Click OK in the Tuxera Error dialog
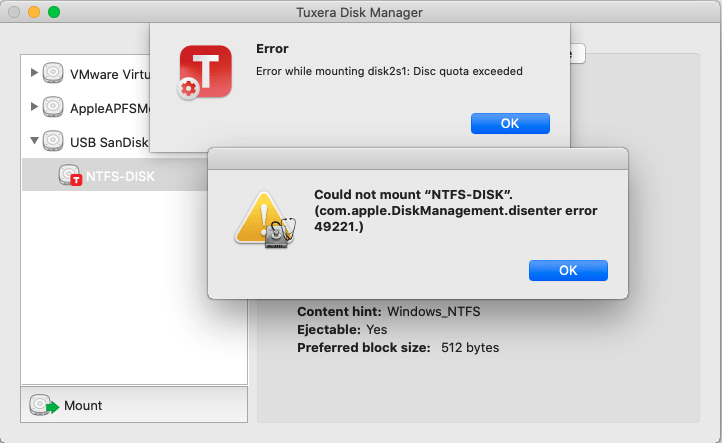 (x=510, y=123)
